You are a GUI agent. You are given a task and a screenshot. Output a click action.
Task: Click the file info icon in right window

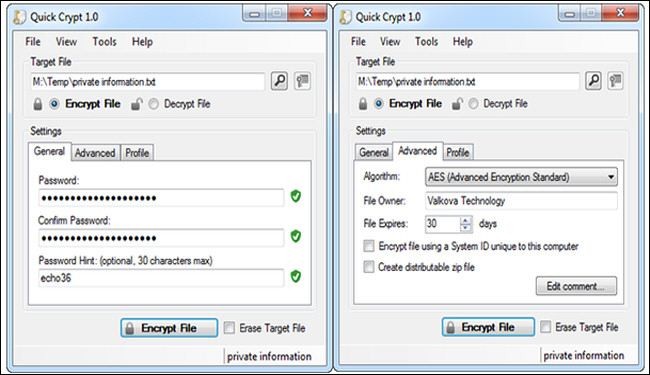tap(616, 80)
